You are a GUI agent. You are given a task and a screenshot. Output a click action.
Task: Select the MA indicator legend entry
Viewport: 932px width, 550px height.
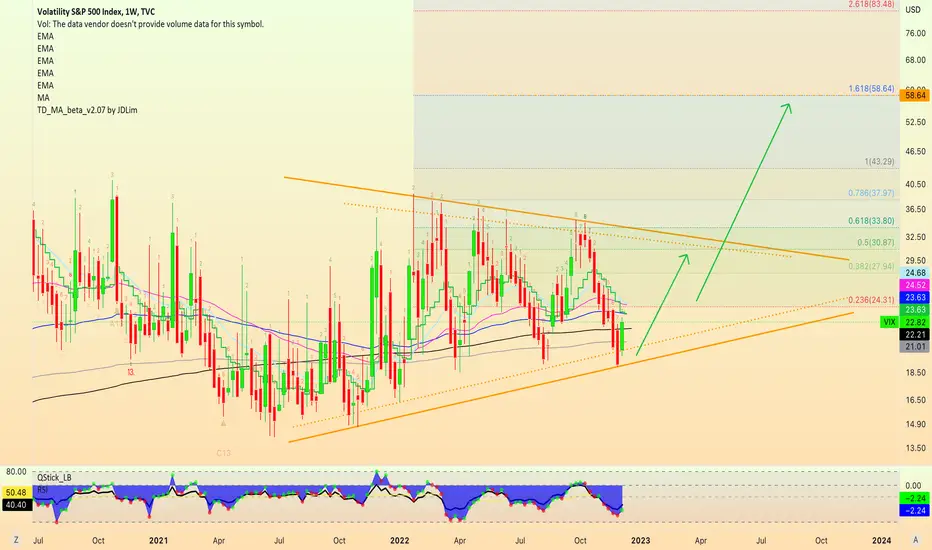(x=43, y=98)
